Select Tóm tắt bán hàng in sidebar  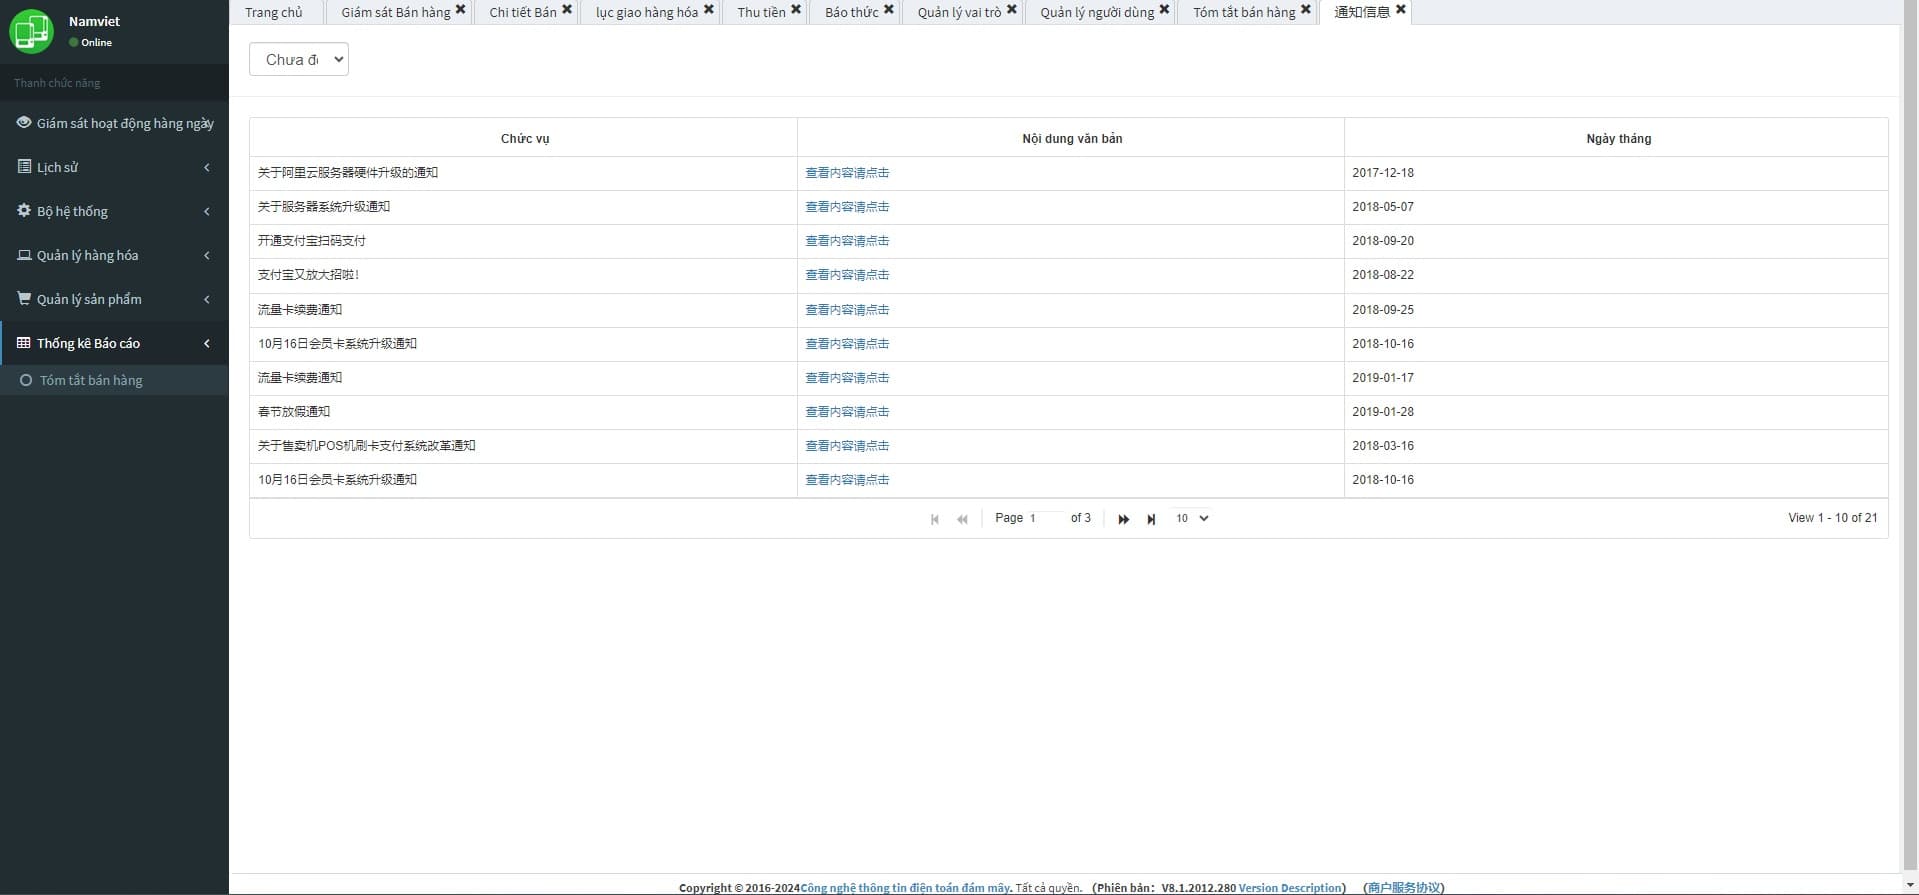point(91,380)
